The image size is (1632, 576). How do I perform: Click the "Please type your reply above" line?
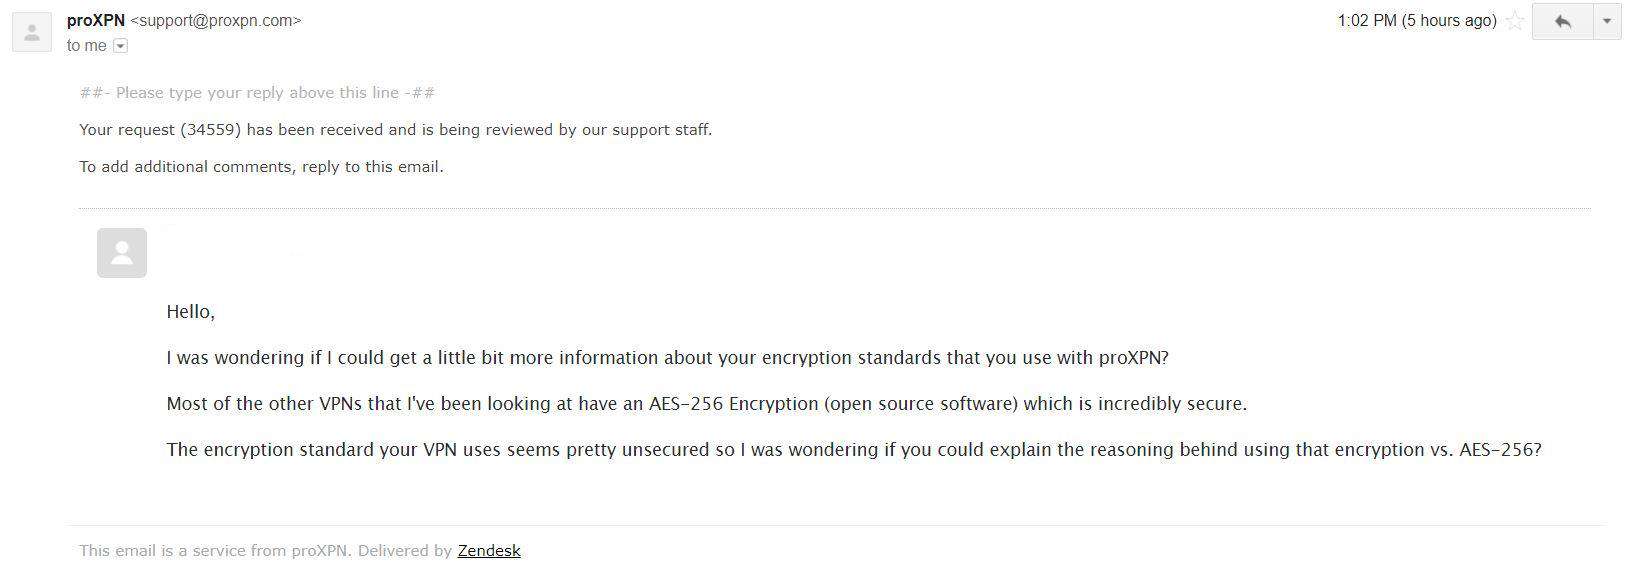point(257,93)
